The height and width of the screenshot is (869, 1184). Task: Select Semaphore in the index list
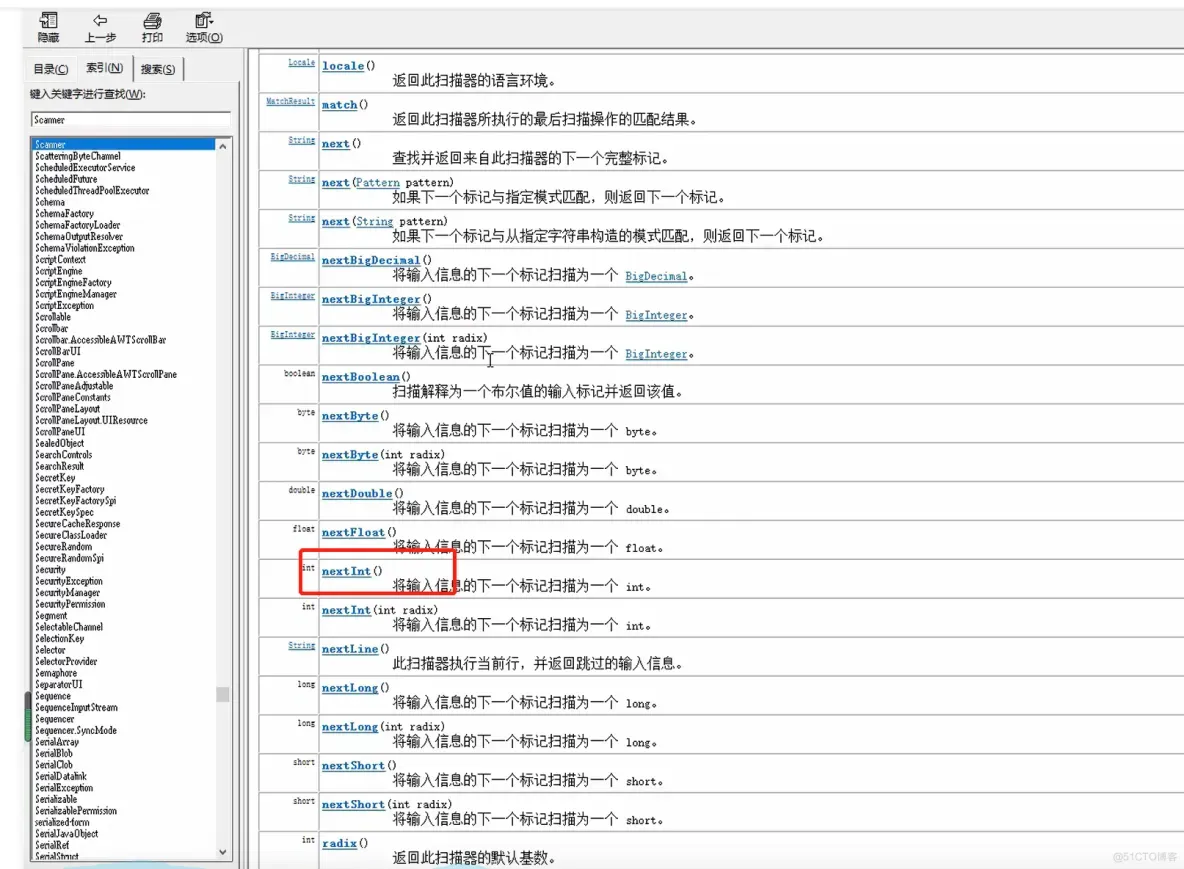(56, 673)
